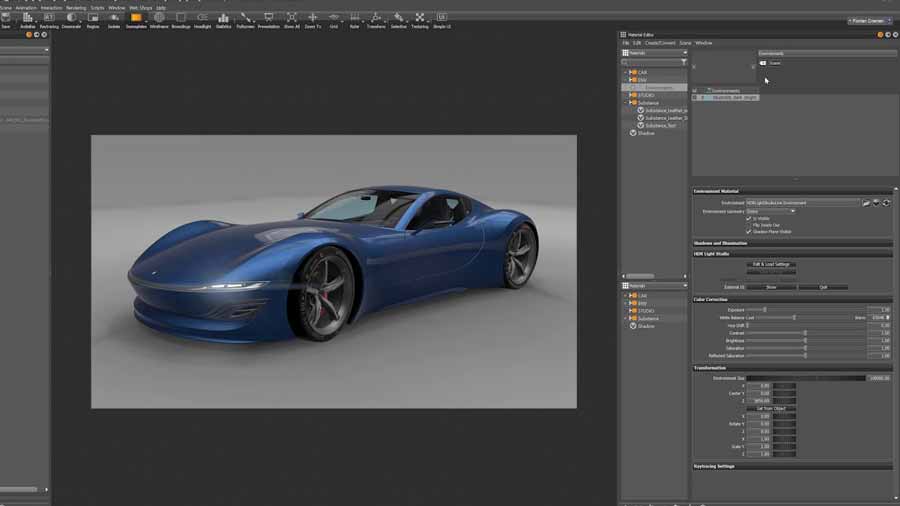The image size is (900, 506).
Task: Toggle the Is Visible checkbox
Action: coord(748,218)
